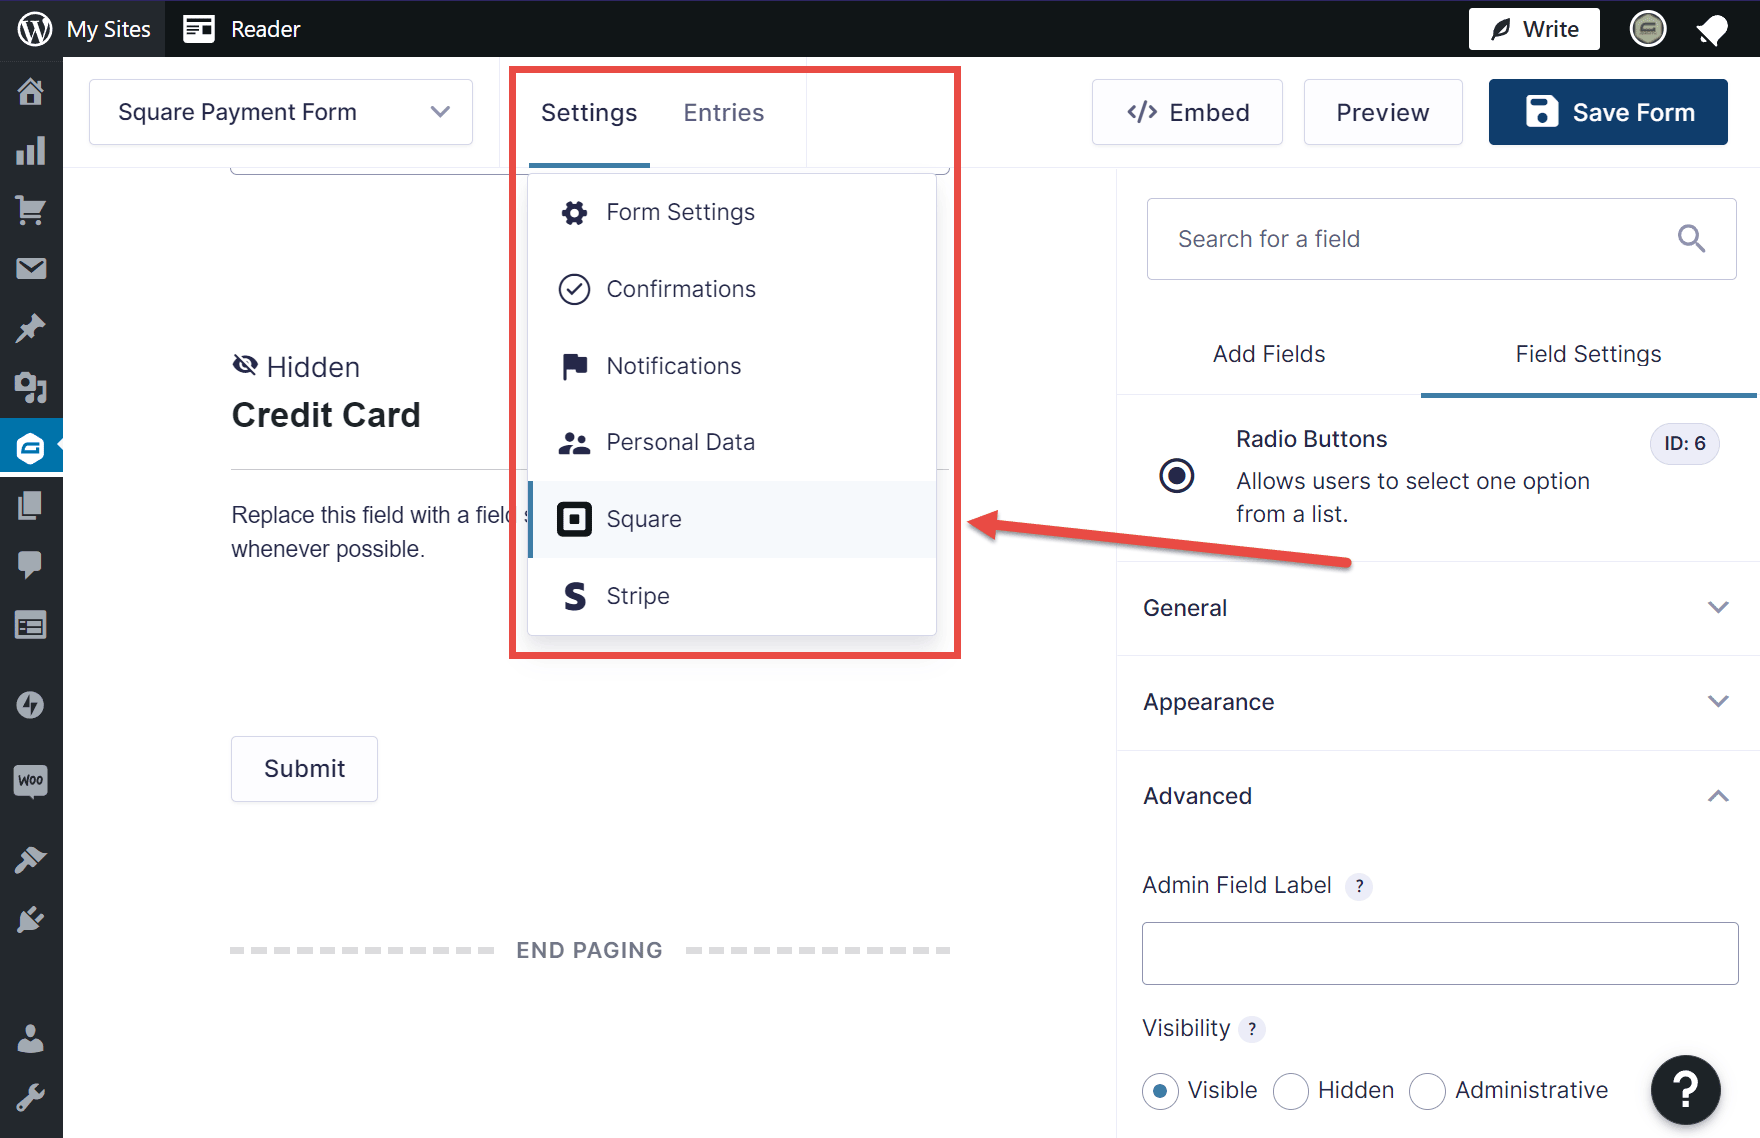The image size is (1760, 1138).
Task: Open the WordPress logo My Sites menu
Action: point(35,29)
